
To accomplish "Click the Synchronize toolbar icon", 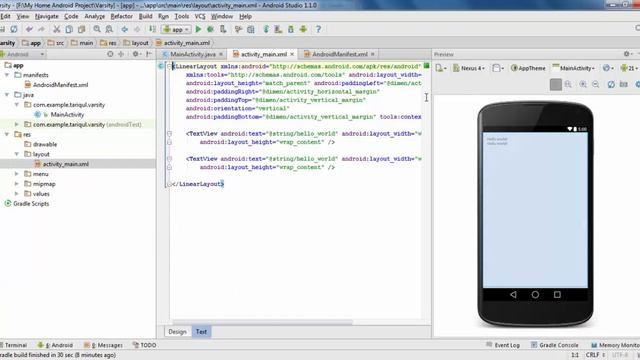I will pos(14,29).
